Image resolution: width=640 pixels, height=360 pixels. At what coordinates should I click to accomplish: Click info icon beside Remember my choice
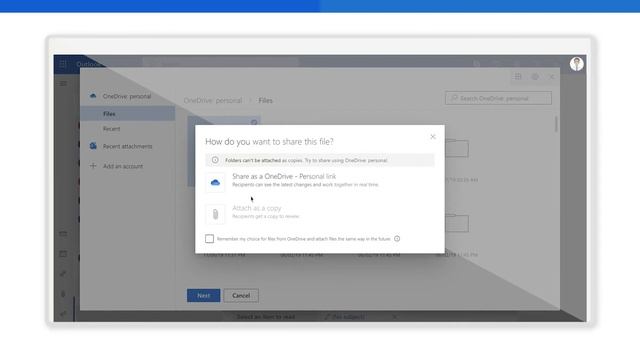tap(397, 239)
